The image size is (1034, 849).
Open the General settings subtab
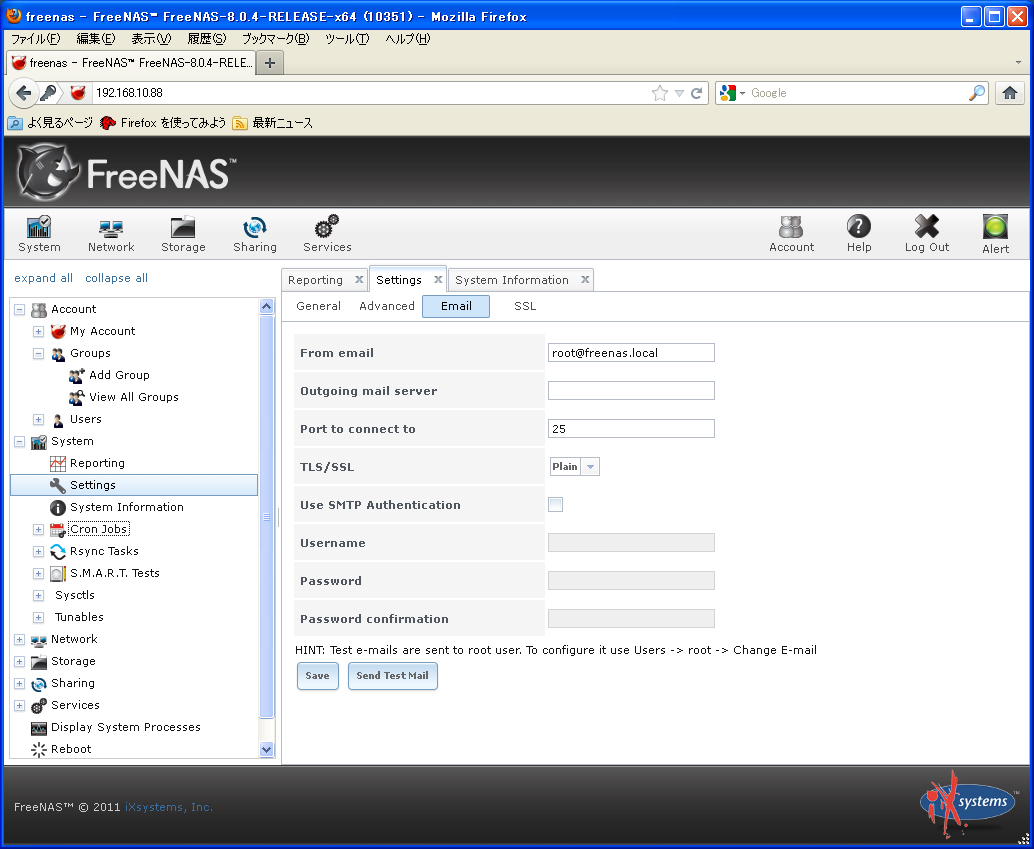(x=319, y=306)
